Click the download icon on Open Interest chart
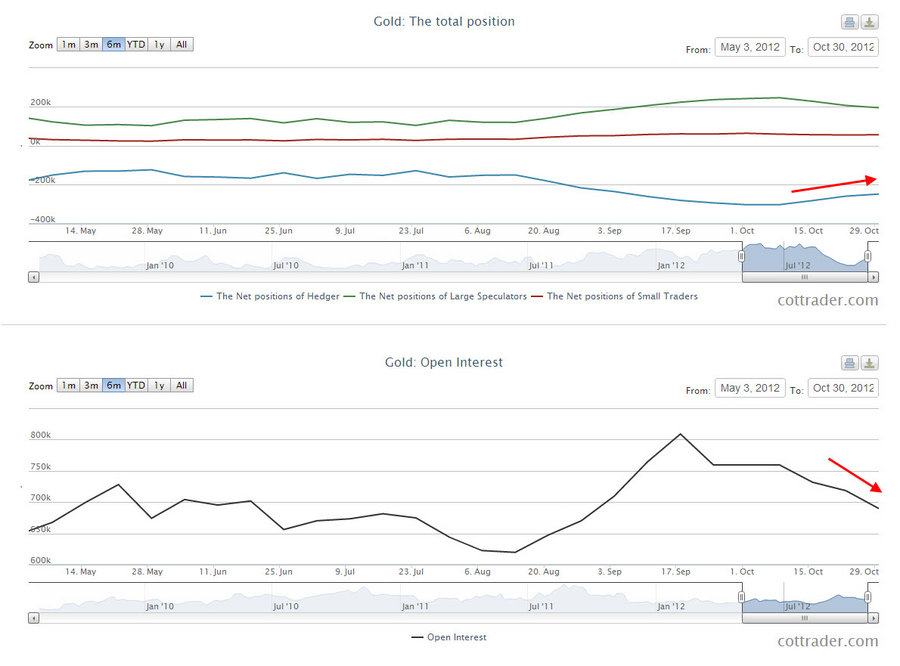 [870, 362]
